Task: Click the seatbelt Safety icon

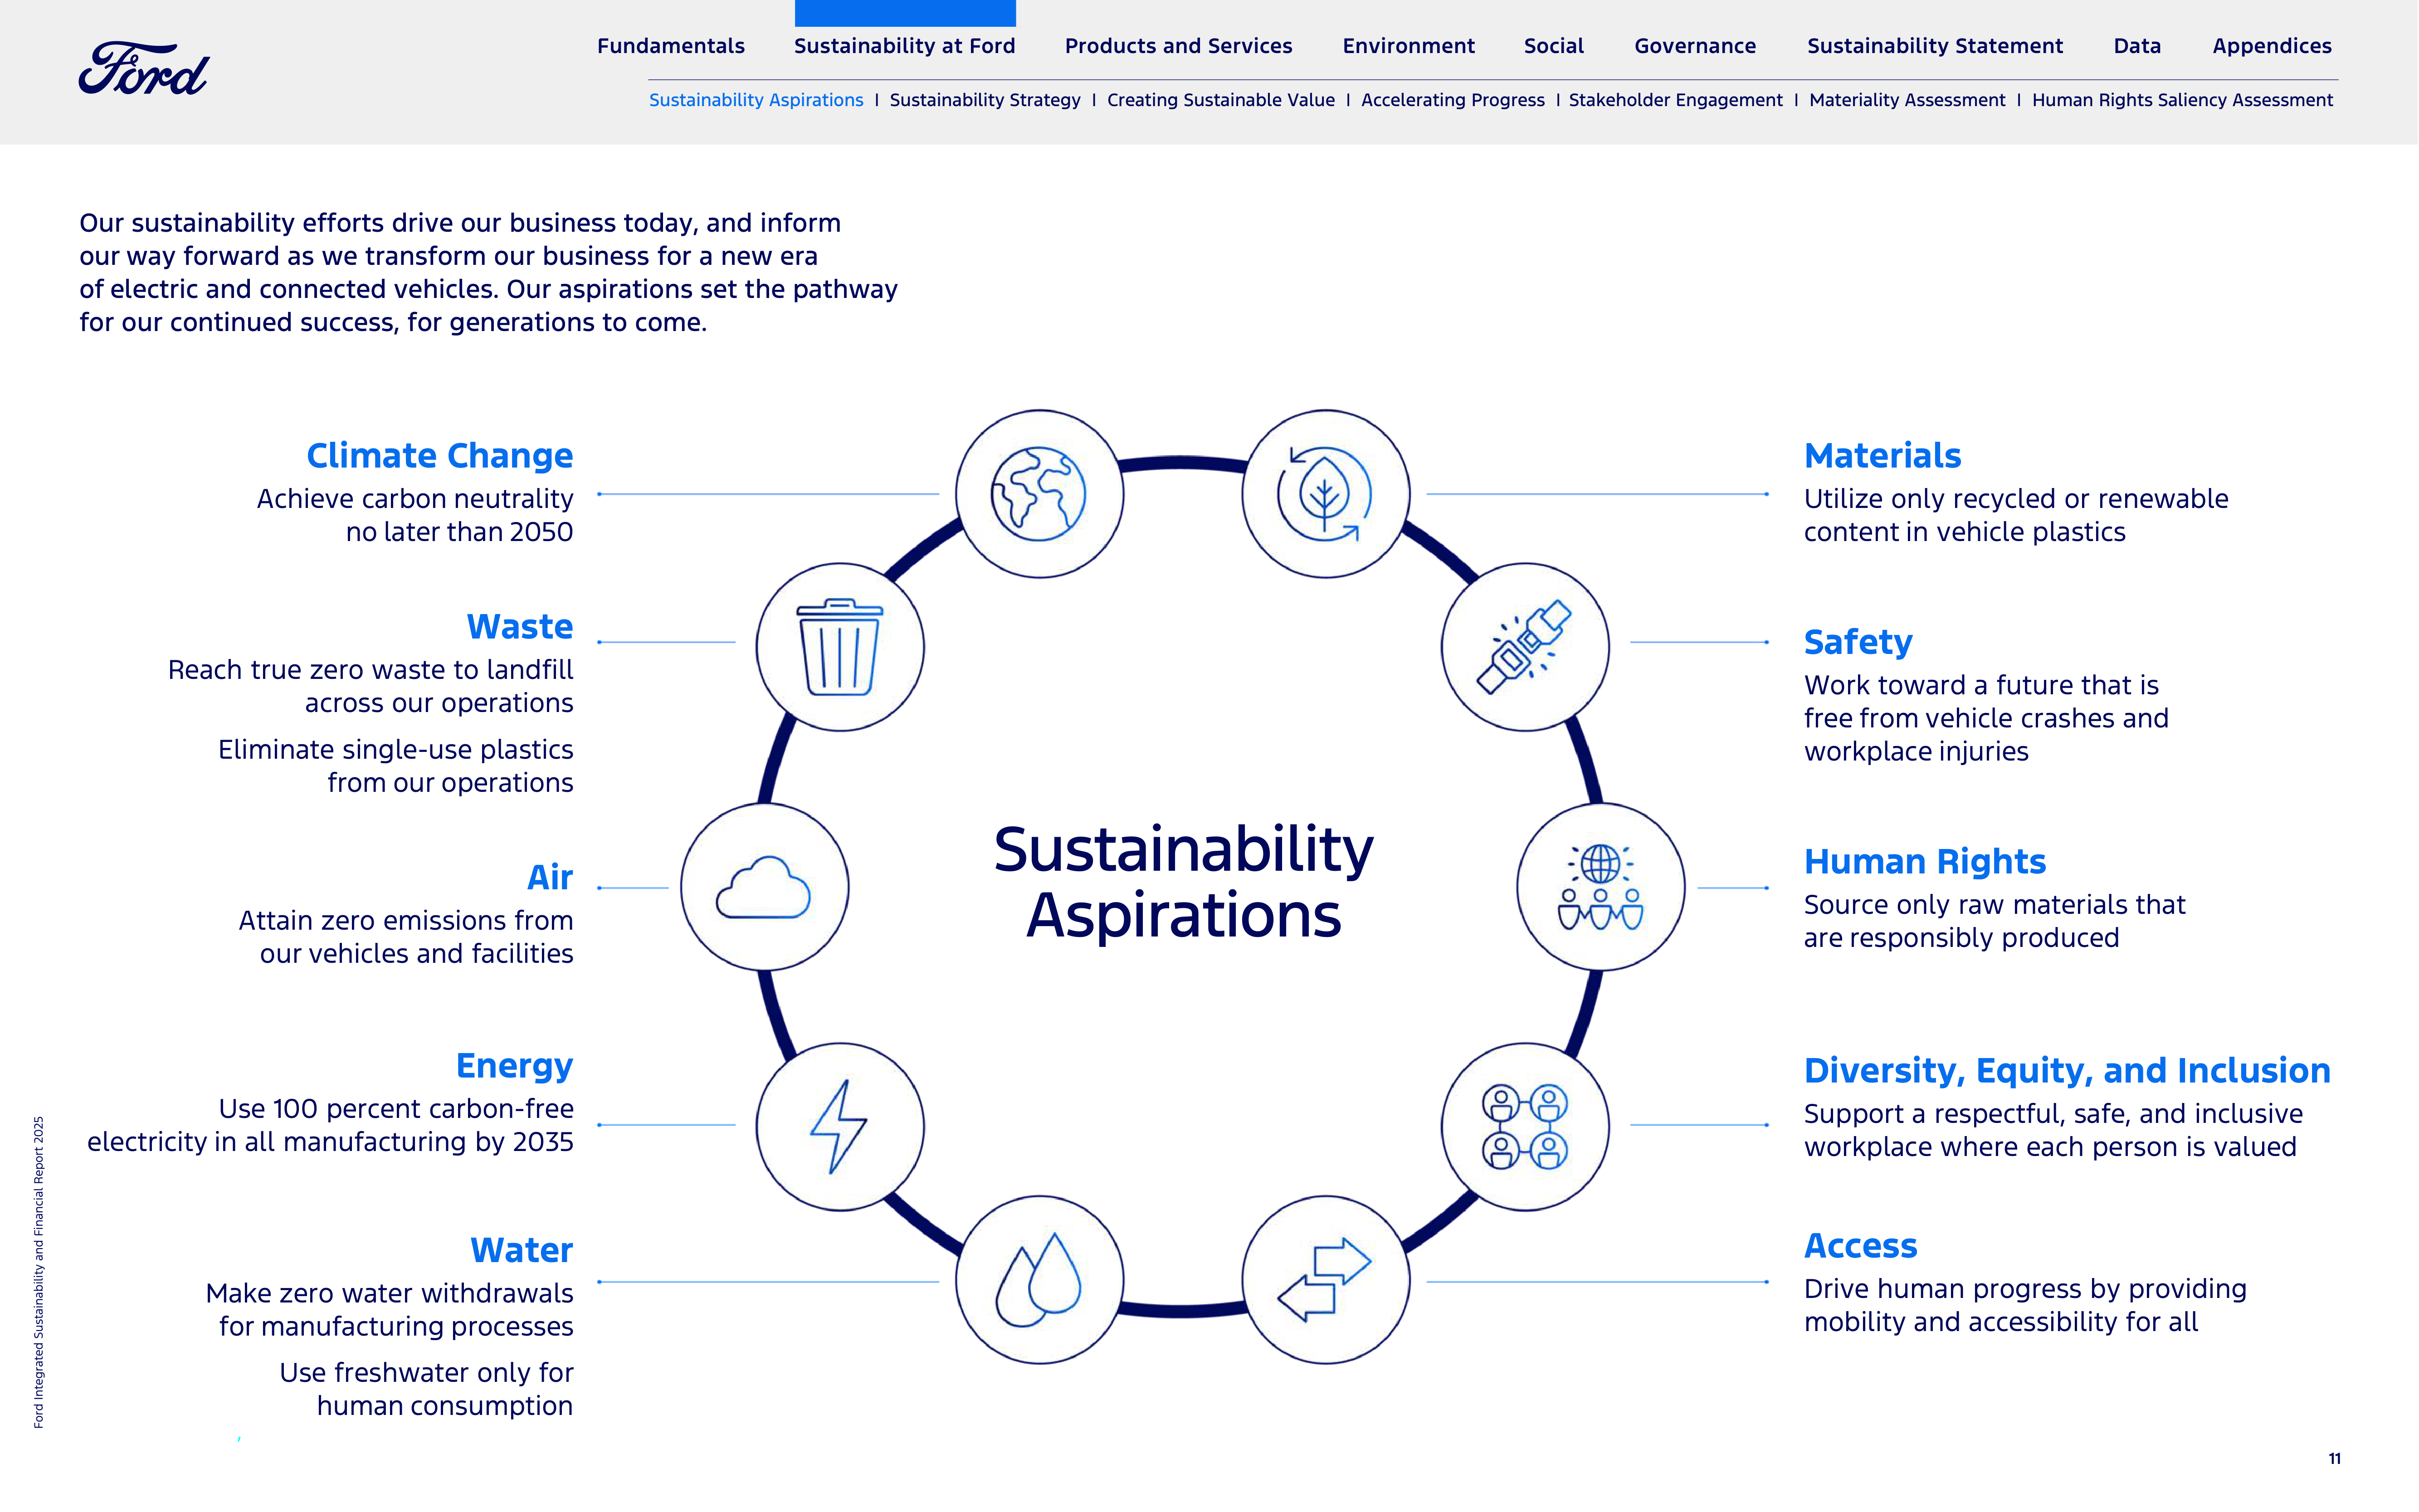Action: (1525, 647)
